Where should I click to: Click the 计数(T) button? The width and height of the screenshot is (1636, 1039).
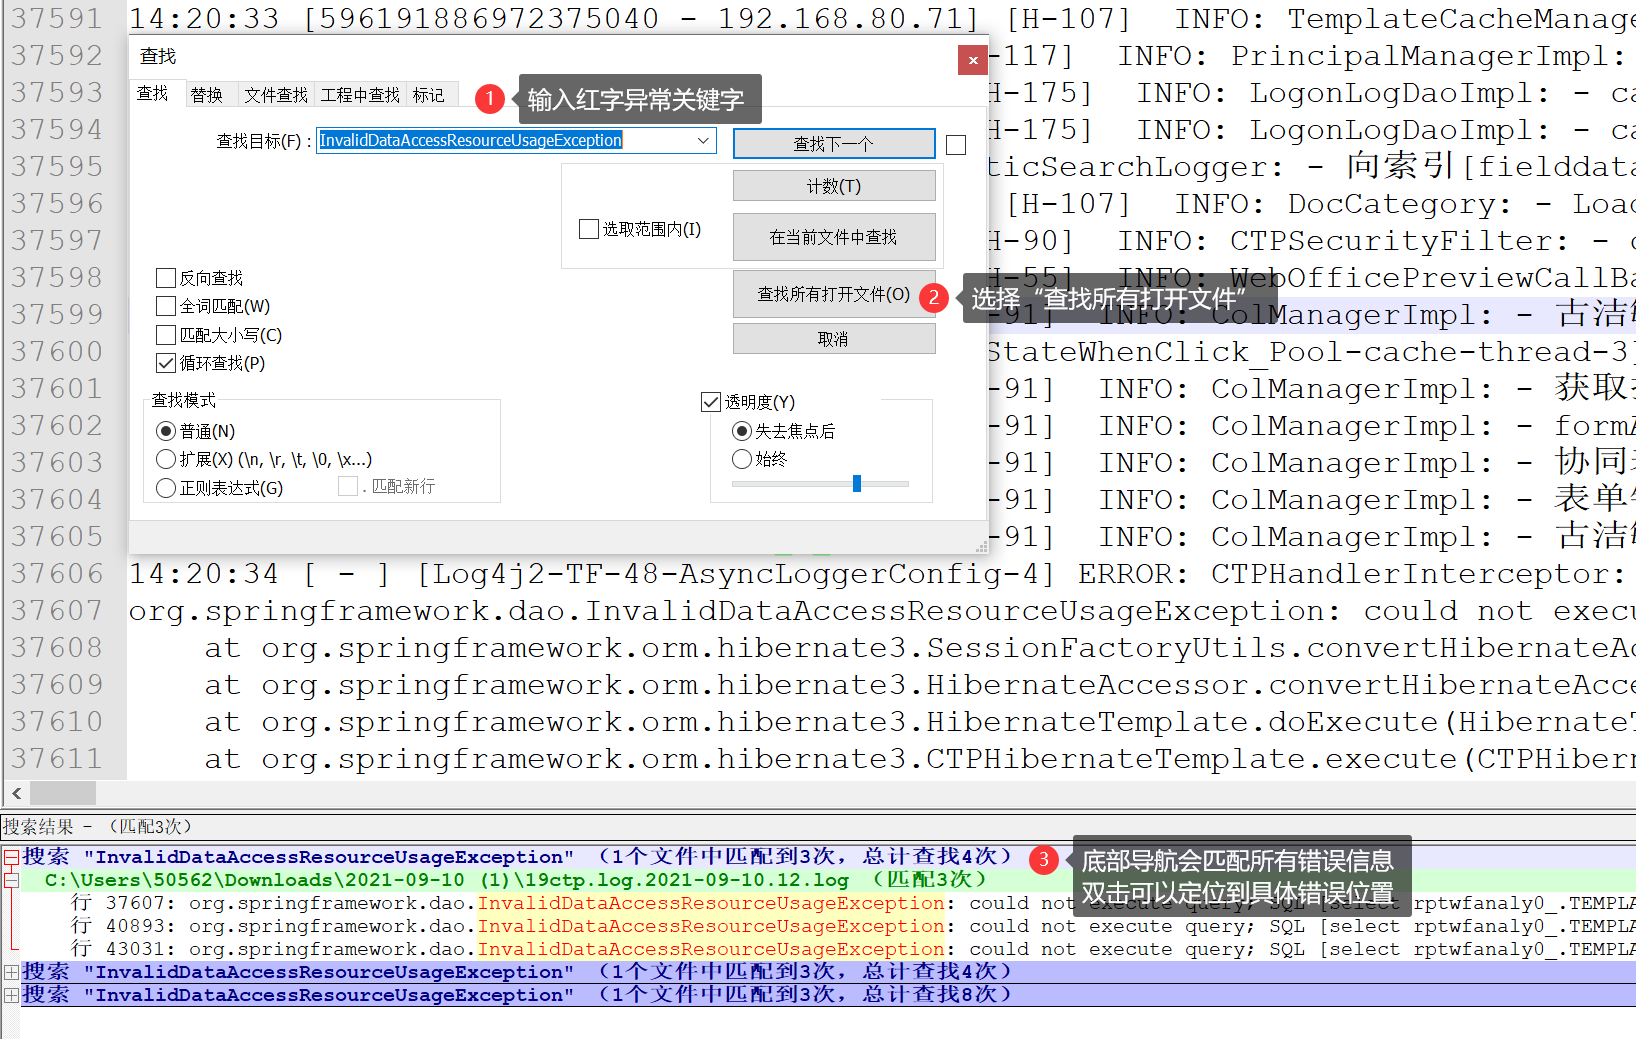click(834, 186)
